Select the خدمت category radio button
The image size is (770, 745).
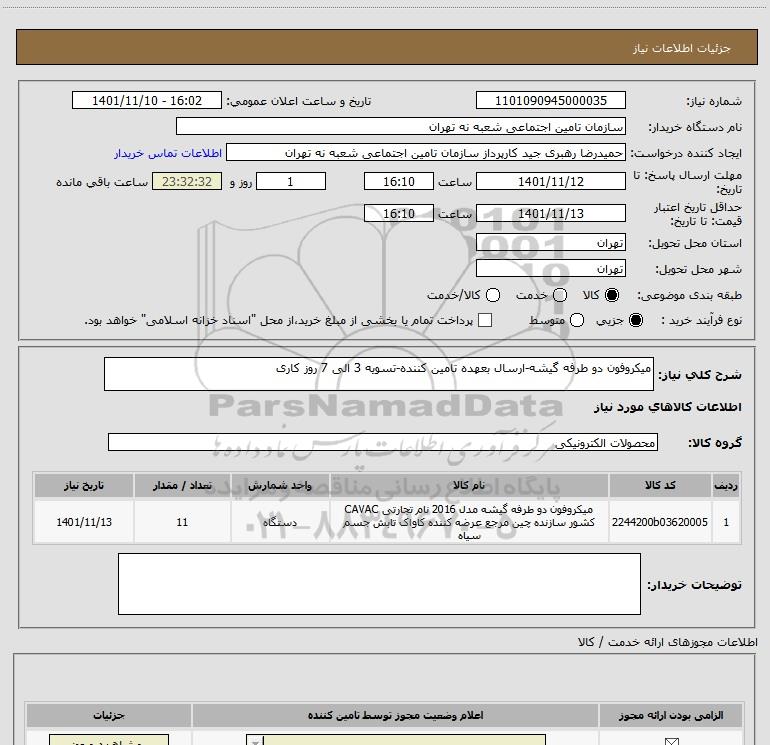coord(560,295)
